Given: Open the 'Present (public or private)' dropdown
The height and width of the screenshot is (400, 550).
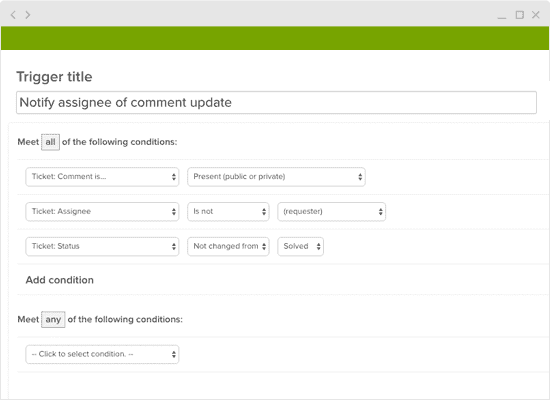Looking at the screenshot, I should click(x=276, y=177).
